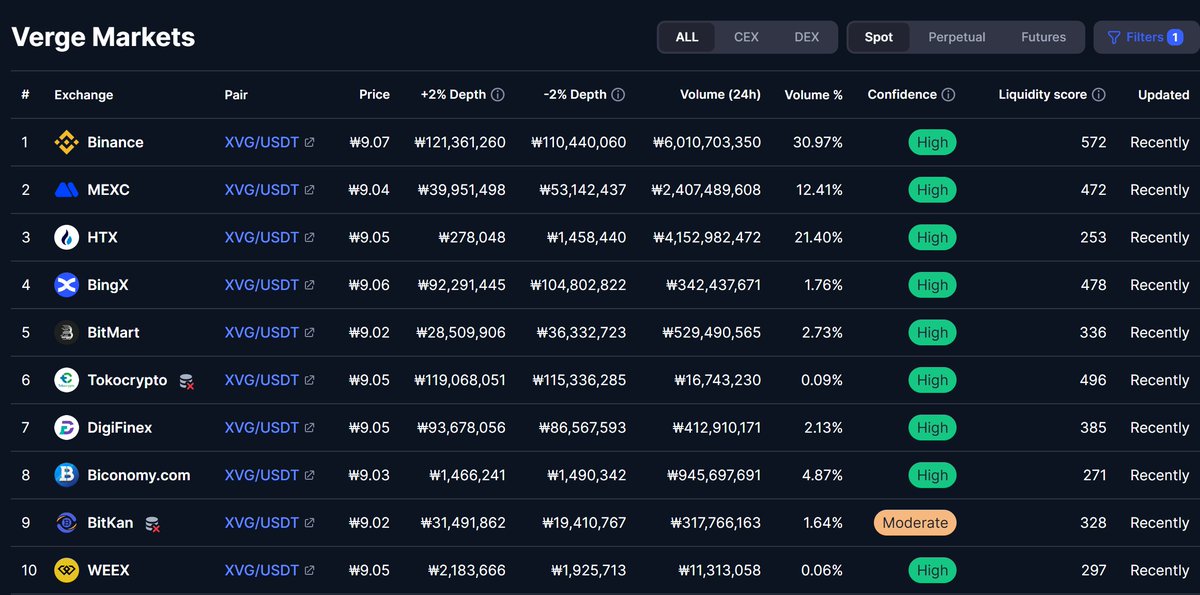Click the Pair column header
The width and height of the screenshot is (1200, 595).
point(236,95)
